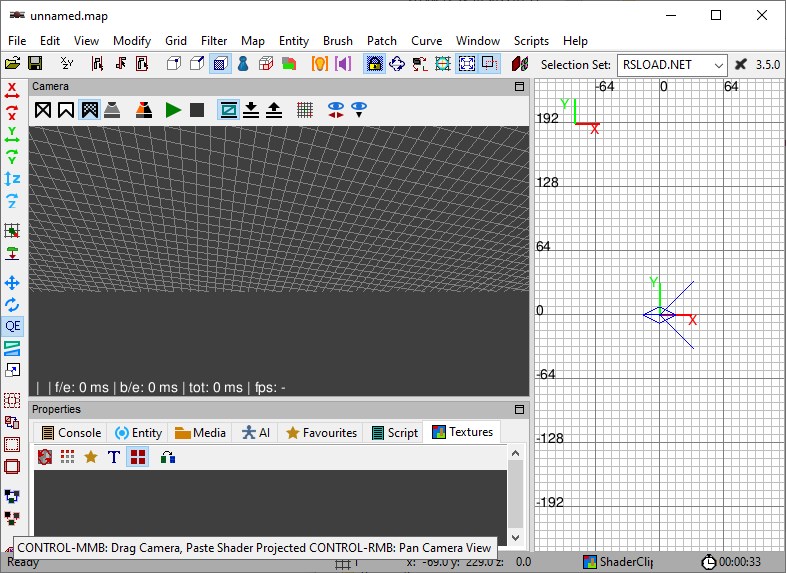Click the blue T text icon in Textures

point(114,457)
